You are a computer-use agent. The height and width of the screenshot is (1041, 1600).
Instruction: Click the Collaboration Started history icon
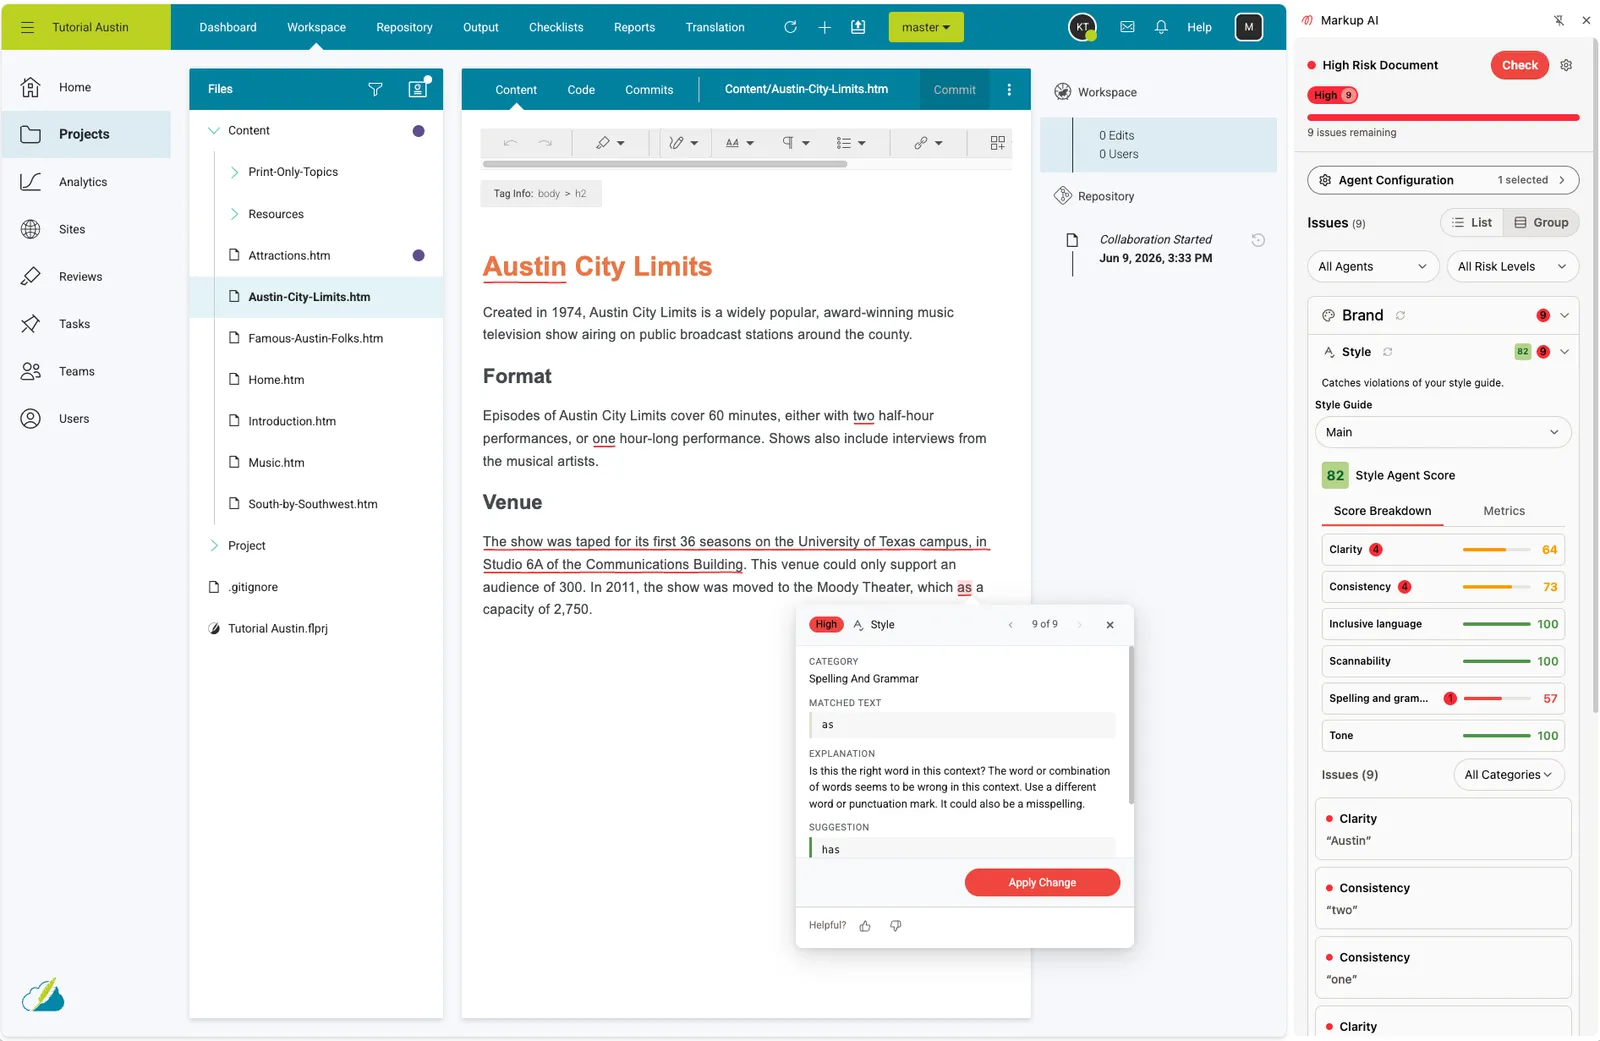(1258, 240)
